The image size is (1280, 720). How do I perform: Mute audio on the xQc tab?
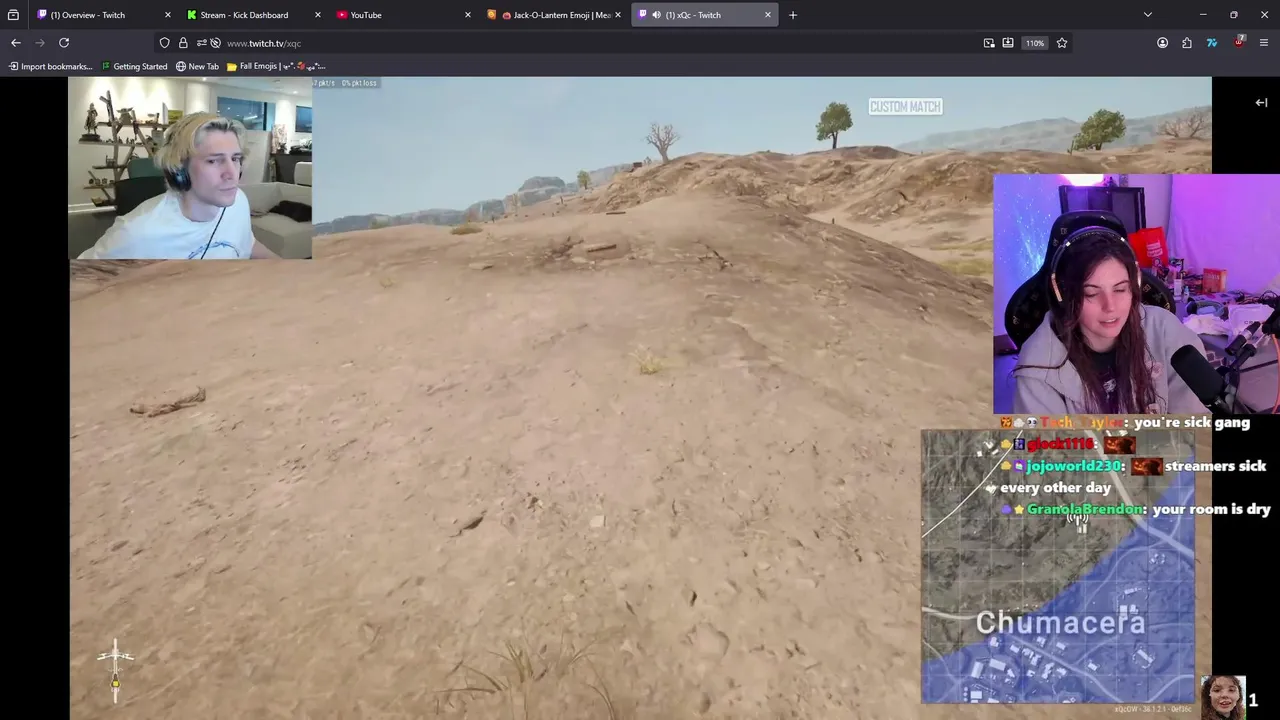point(656,15)
